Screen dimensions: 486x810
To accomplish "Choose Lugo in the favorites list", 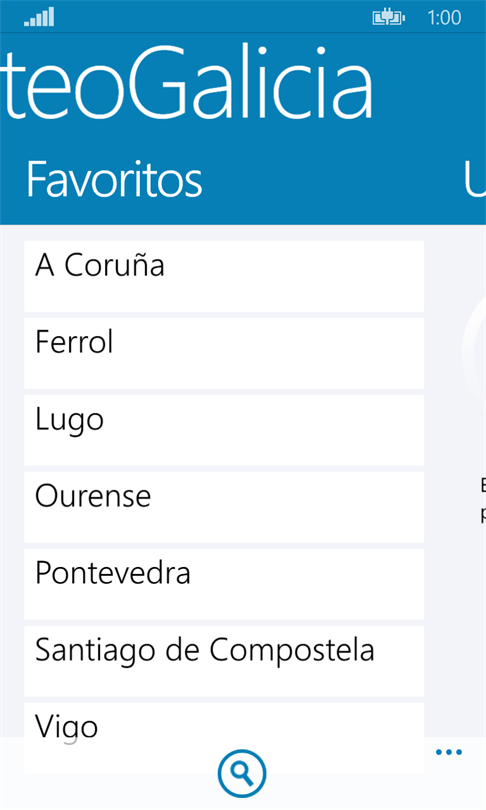I will (x=224, y=430).
